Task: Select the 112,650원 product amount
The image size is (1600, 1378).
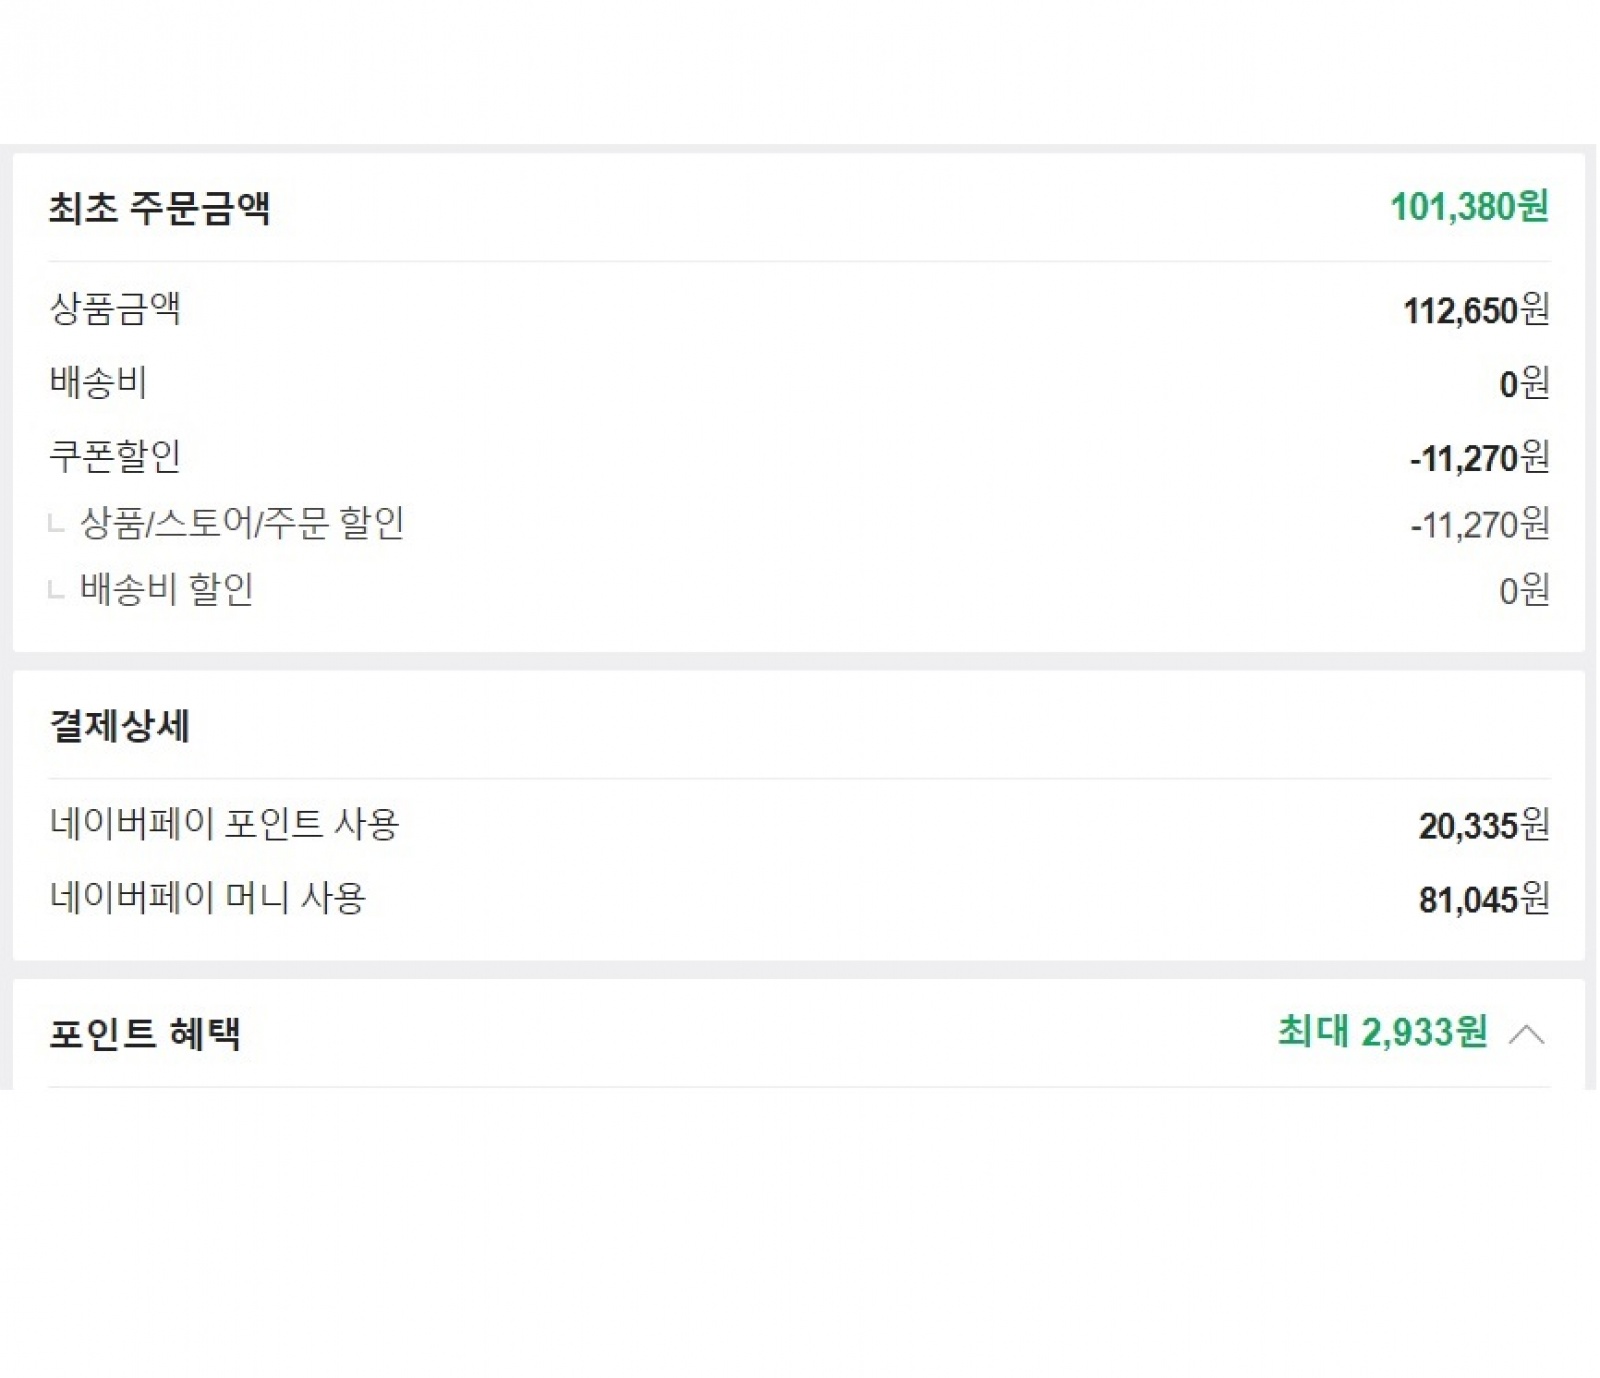Action: click(1476, 311)
